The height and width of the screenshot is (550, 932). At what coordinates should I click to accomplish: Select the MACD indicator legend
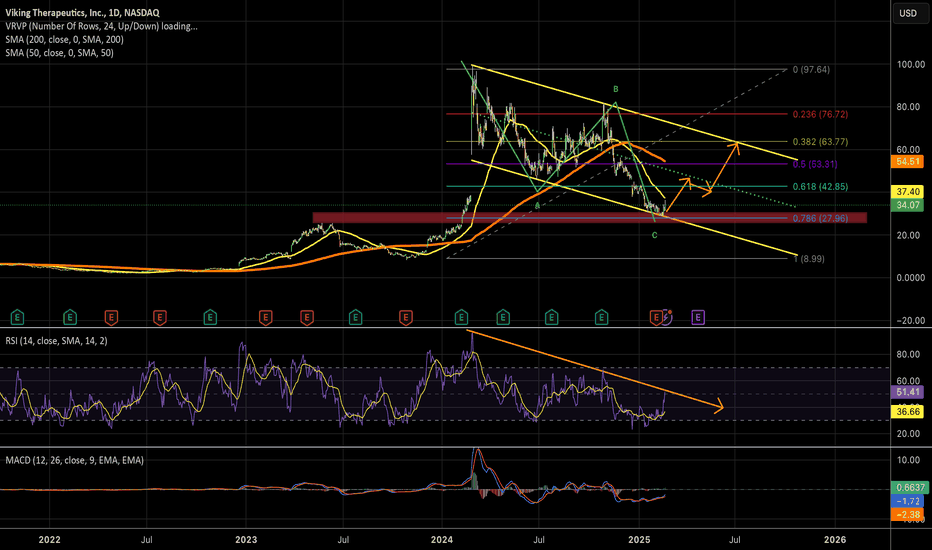74,460
